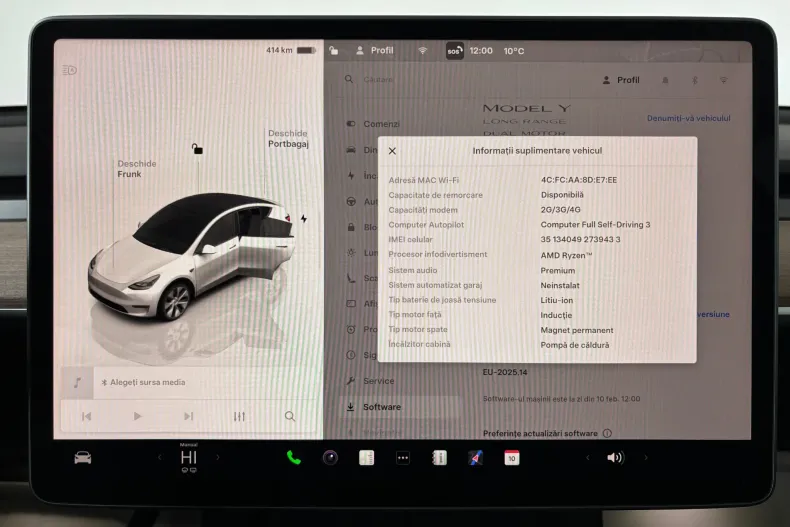This screenshot has height=527, width=790.
Task: Tap the HI climate temperature setting
Action: (x=188, y=457)
